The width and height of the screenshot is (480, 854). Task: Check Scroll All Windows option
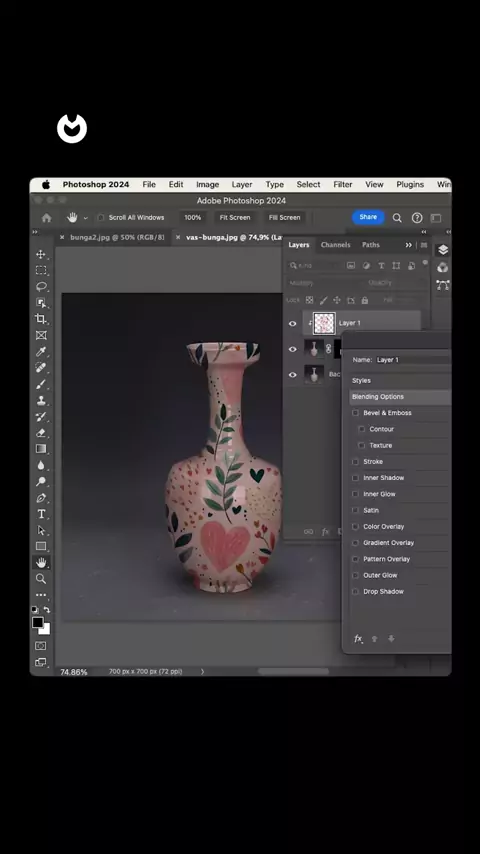tap(100, 217)
